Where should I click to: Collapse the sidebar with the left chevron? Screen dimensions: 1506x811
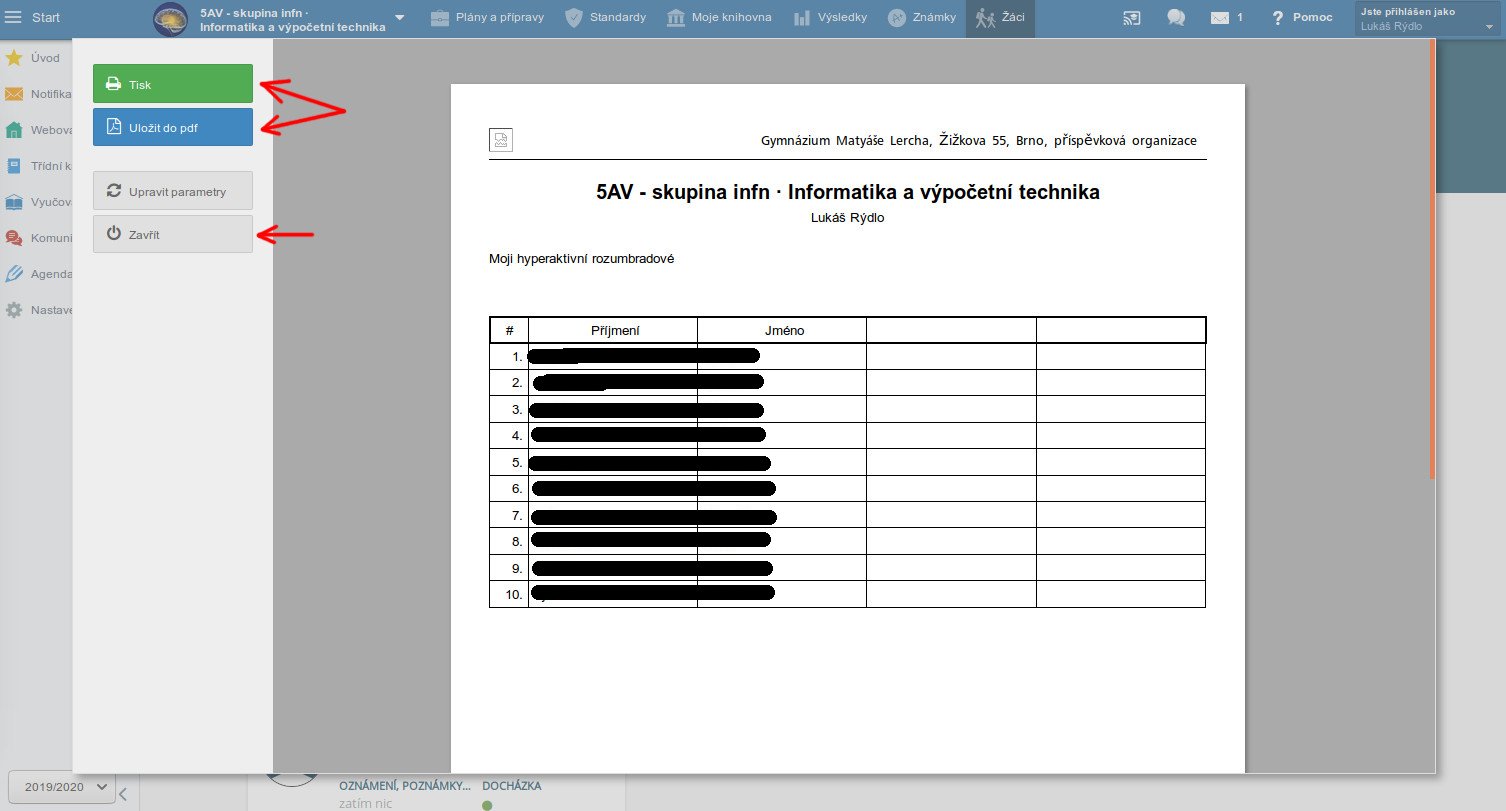[x=123, y=795]
